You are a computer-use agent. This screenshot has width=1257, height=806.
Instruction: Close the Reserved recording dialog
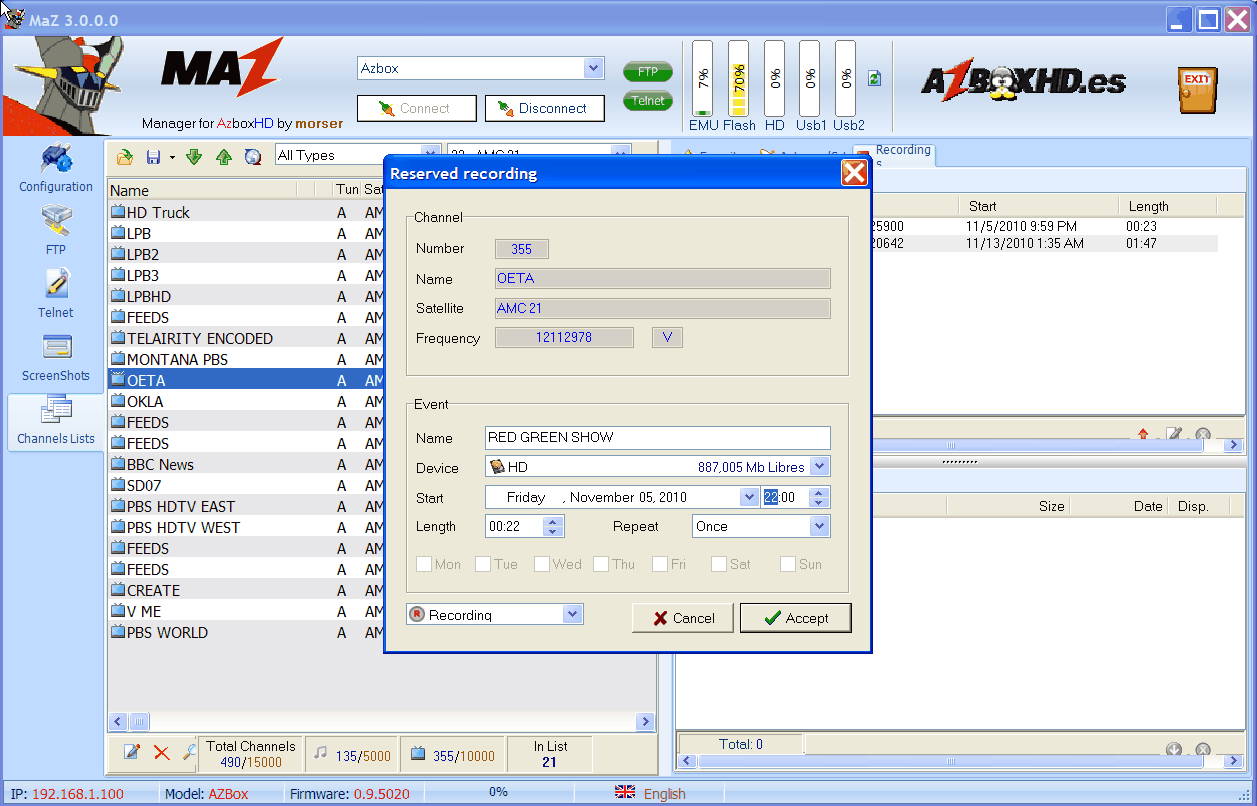click(854, 173)
